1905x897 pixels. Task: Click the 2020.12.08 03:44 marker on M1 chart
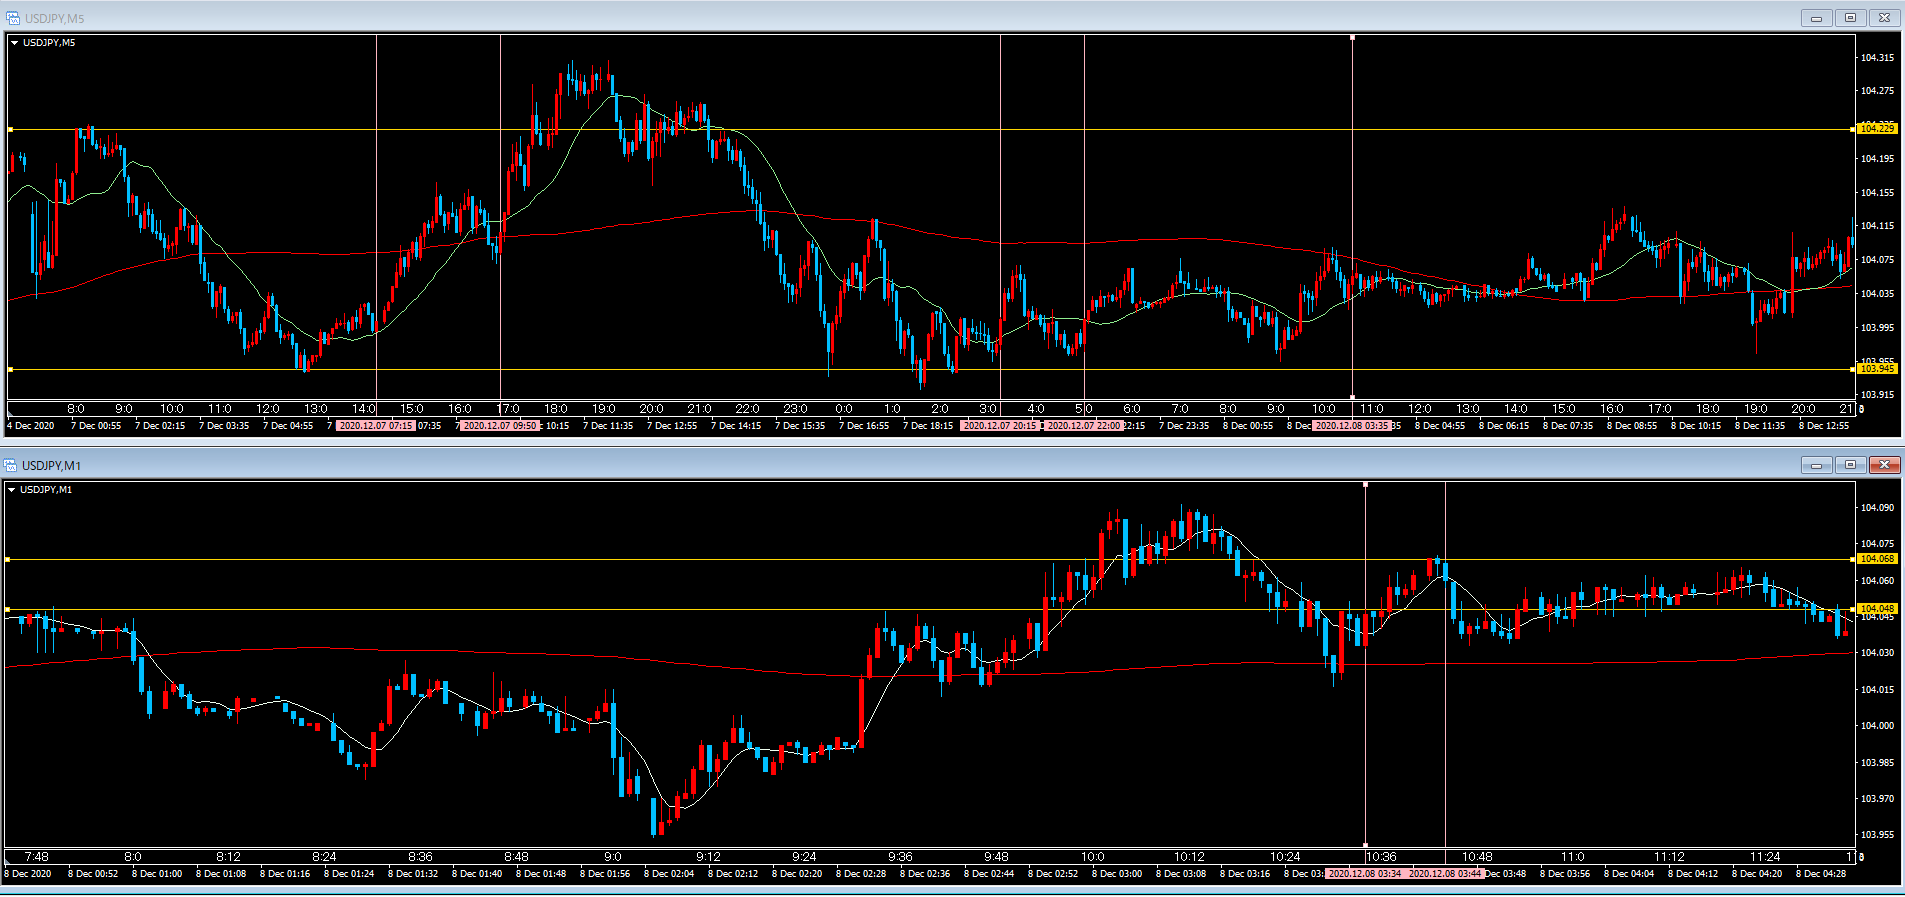click(x=1445, y=874)
